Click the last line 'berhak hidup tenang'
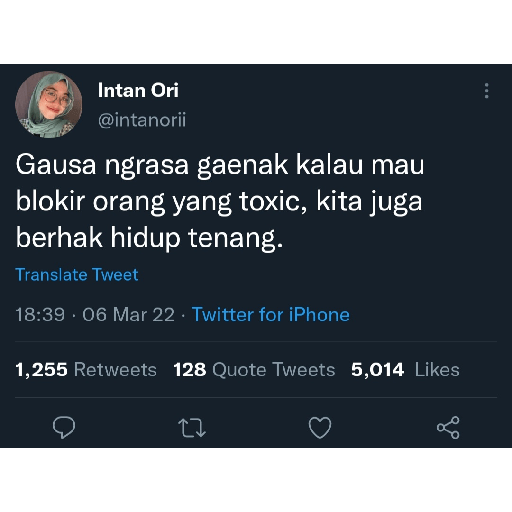The width and height of the screenshot is (512, 512). coord(150,238)
